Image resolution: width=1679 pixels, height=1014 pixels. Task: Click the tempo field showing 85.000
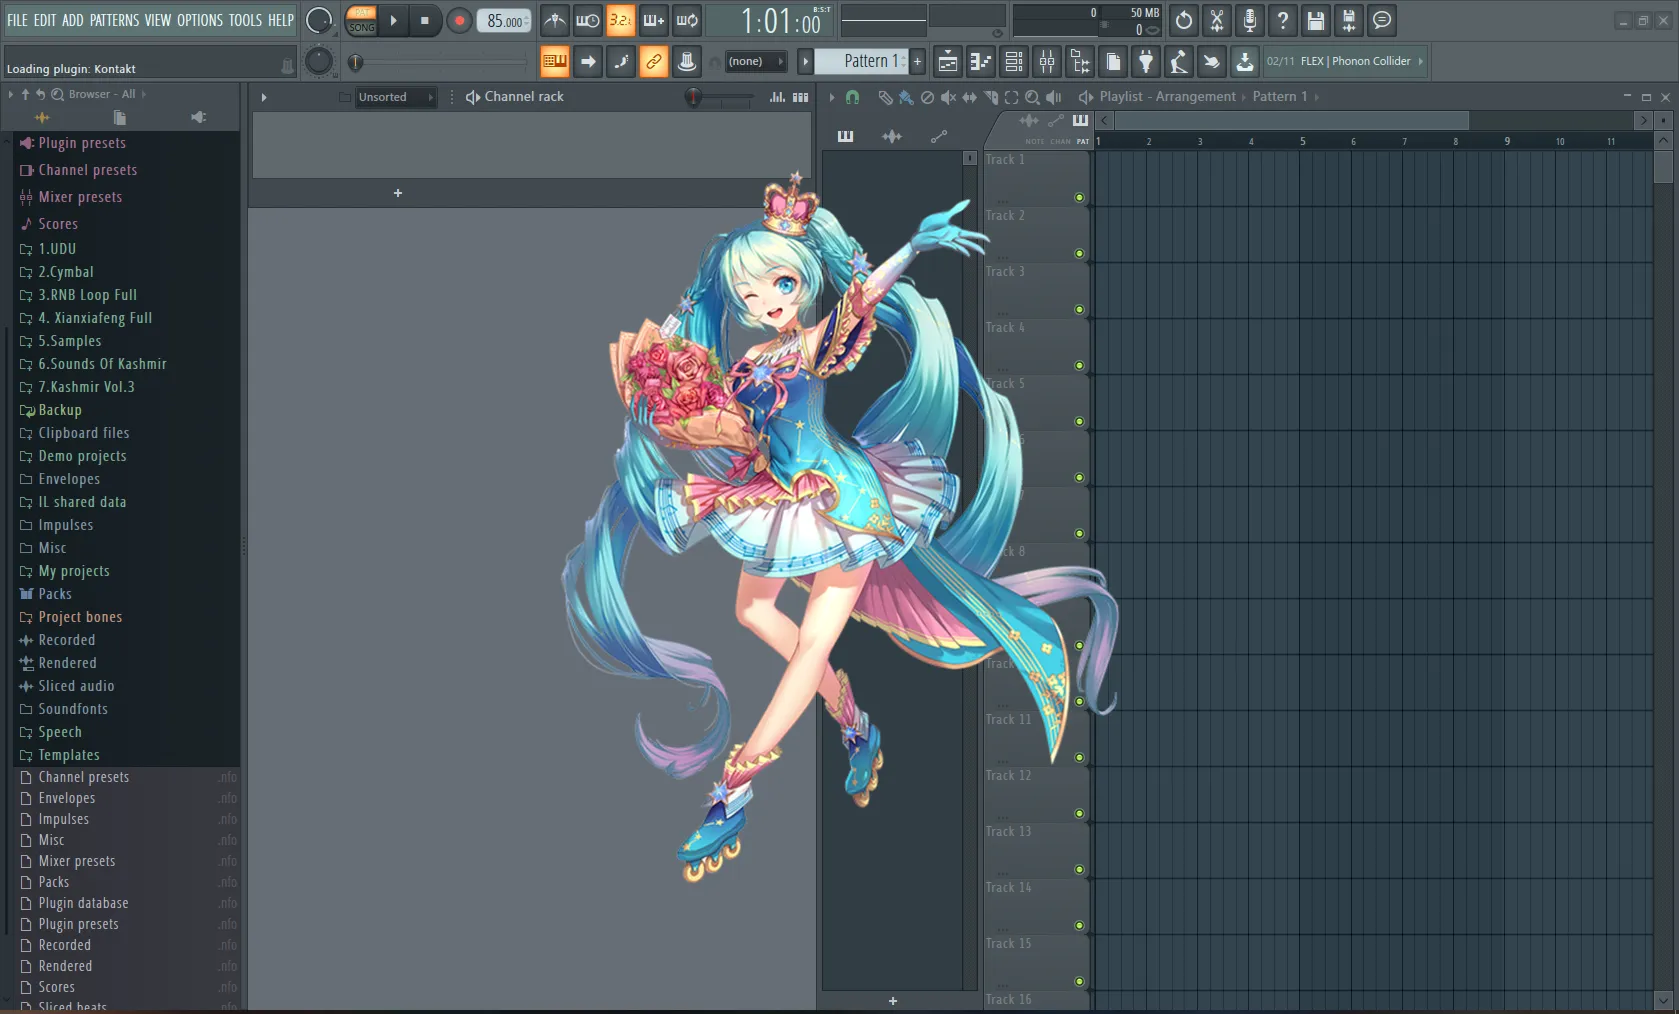505,20
